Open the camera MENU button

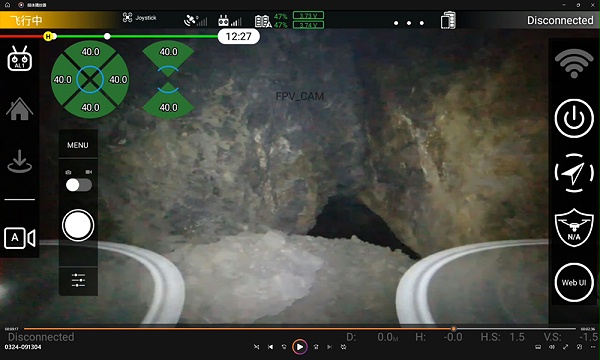point(78,145)
